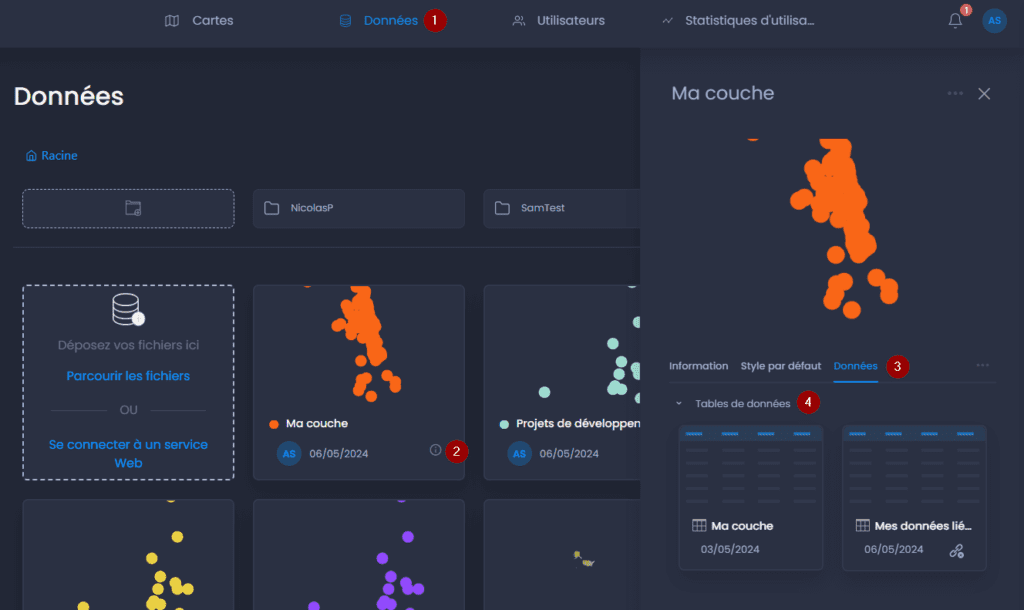Viewport: 1024px width, 610px height.
Task: Click Parcourir les fichiers link
Action: click(x=128, y=376)
